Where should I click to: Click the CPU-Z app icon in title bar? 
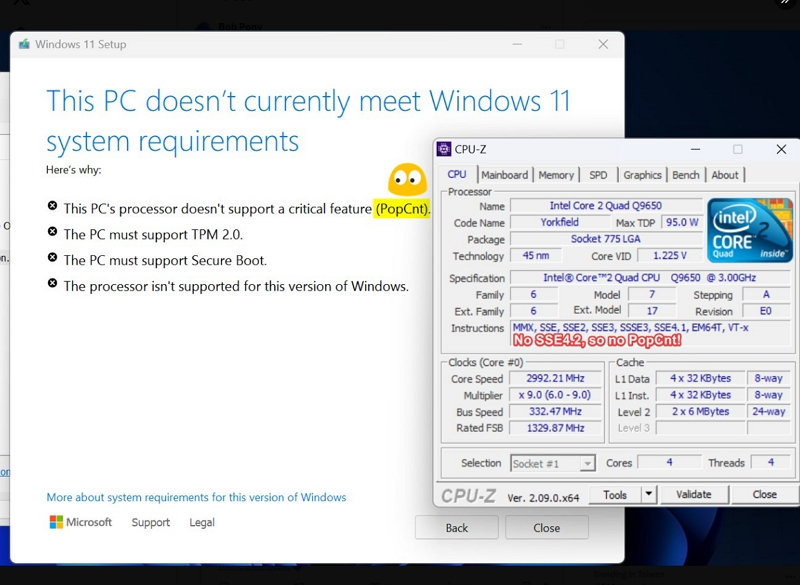444,149
